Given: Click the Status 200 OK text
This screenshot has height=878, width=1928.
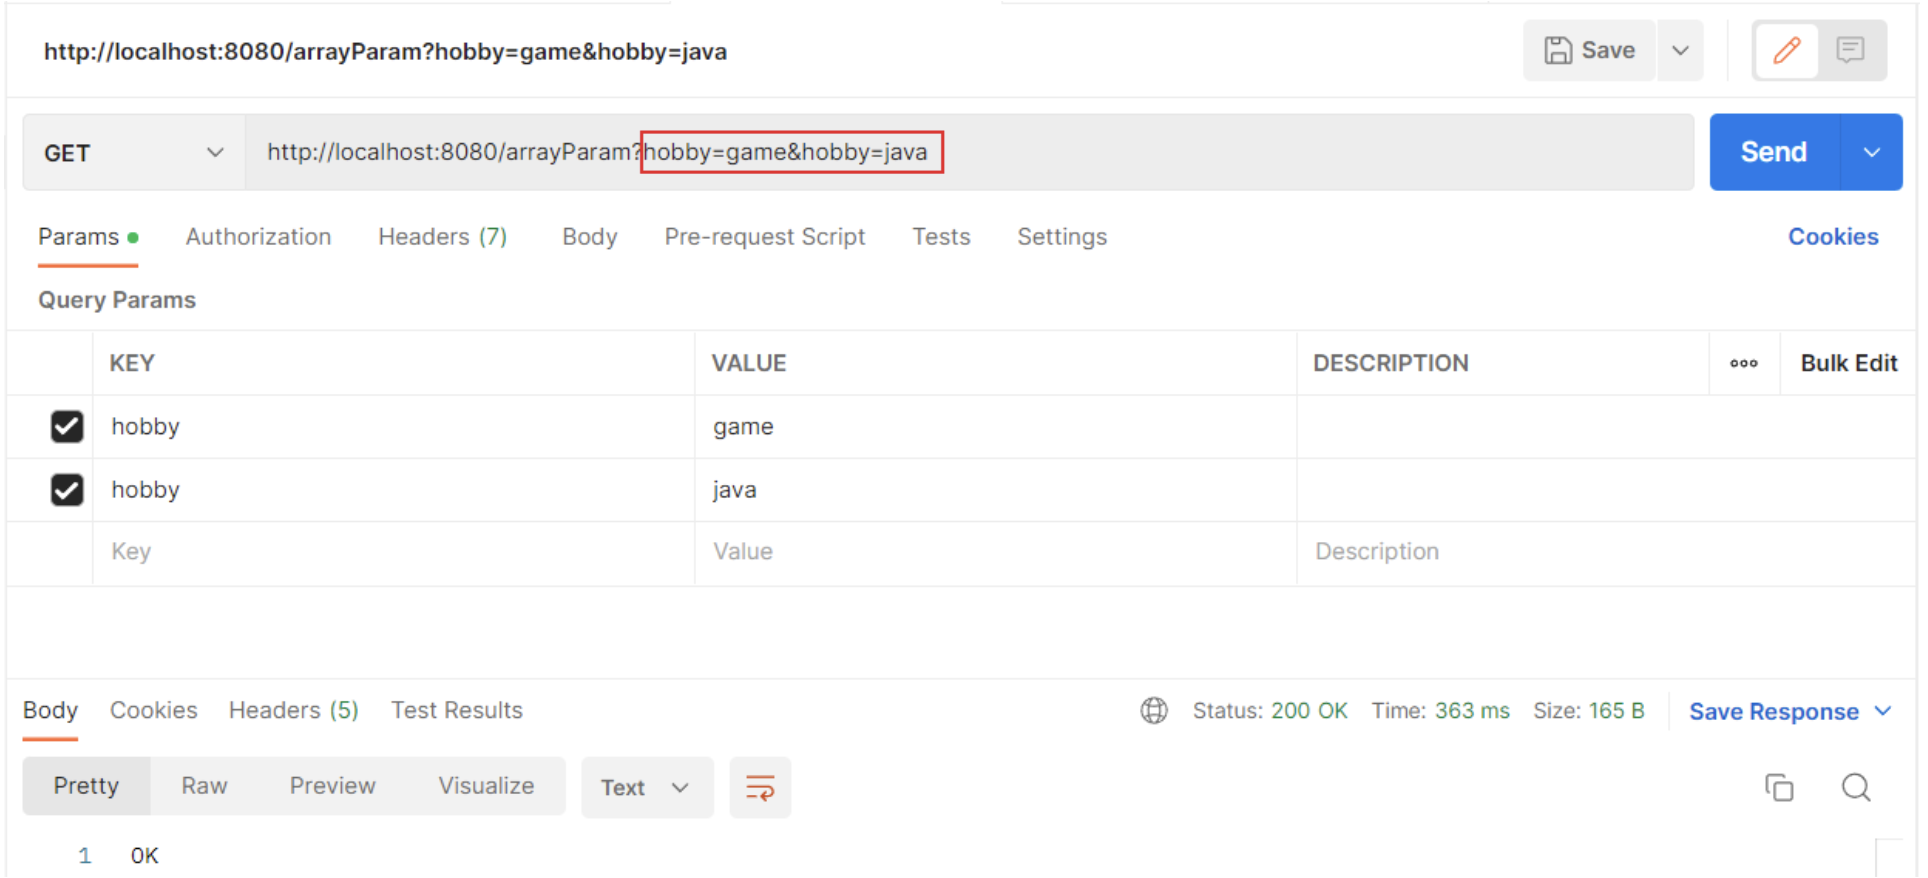Looking at the screenshot, I should [x=1270, y=711].
